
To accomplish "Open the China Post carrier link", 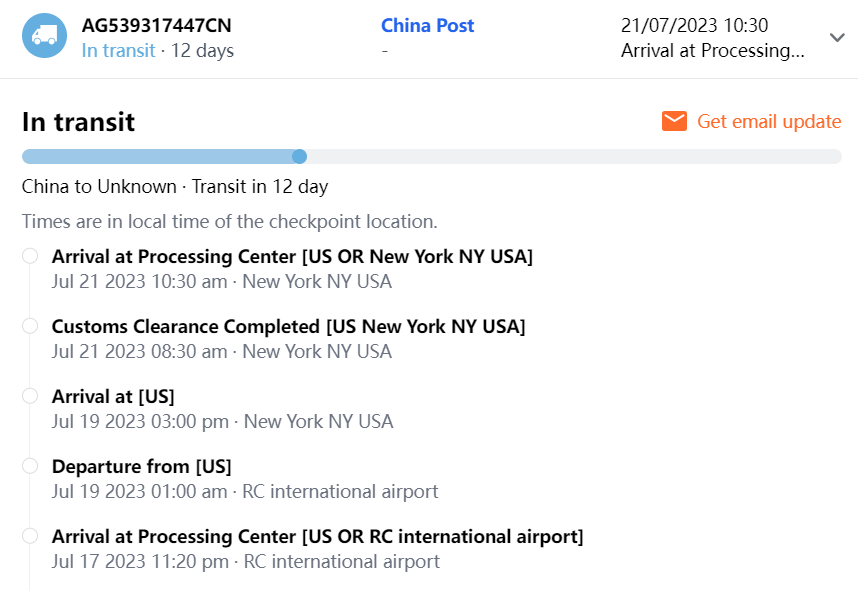I will pyautogui.click(x=427, y=26).
